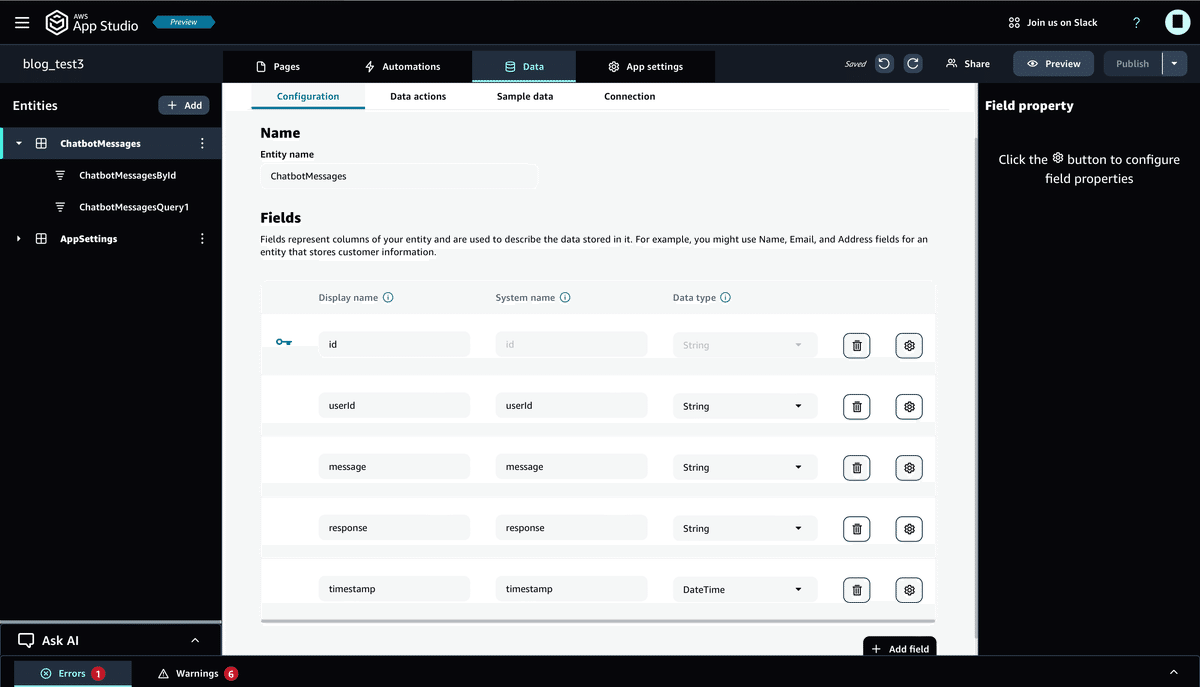
Task: Click the Preview button
Action: (1053, 63)
